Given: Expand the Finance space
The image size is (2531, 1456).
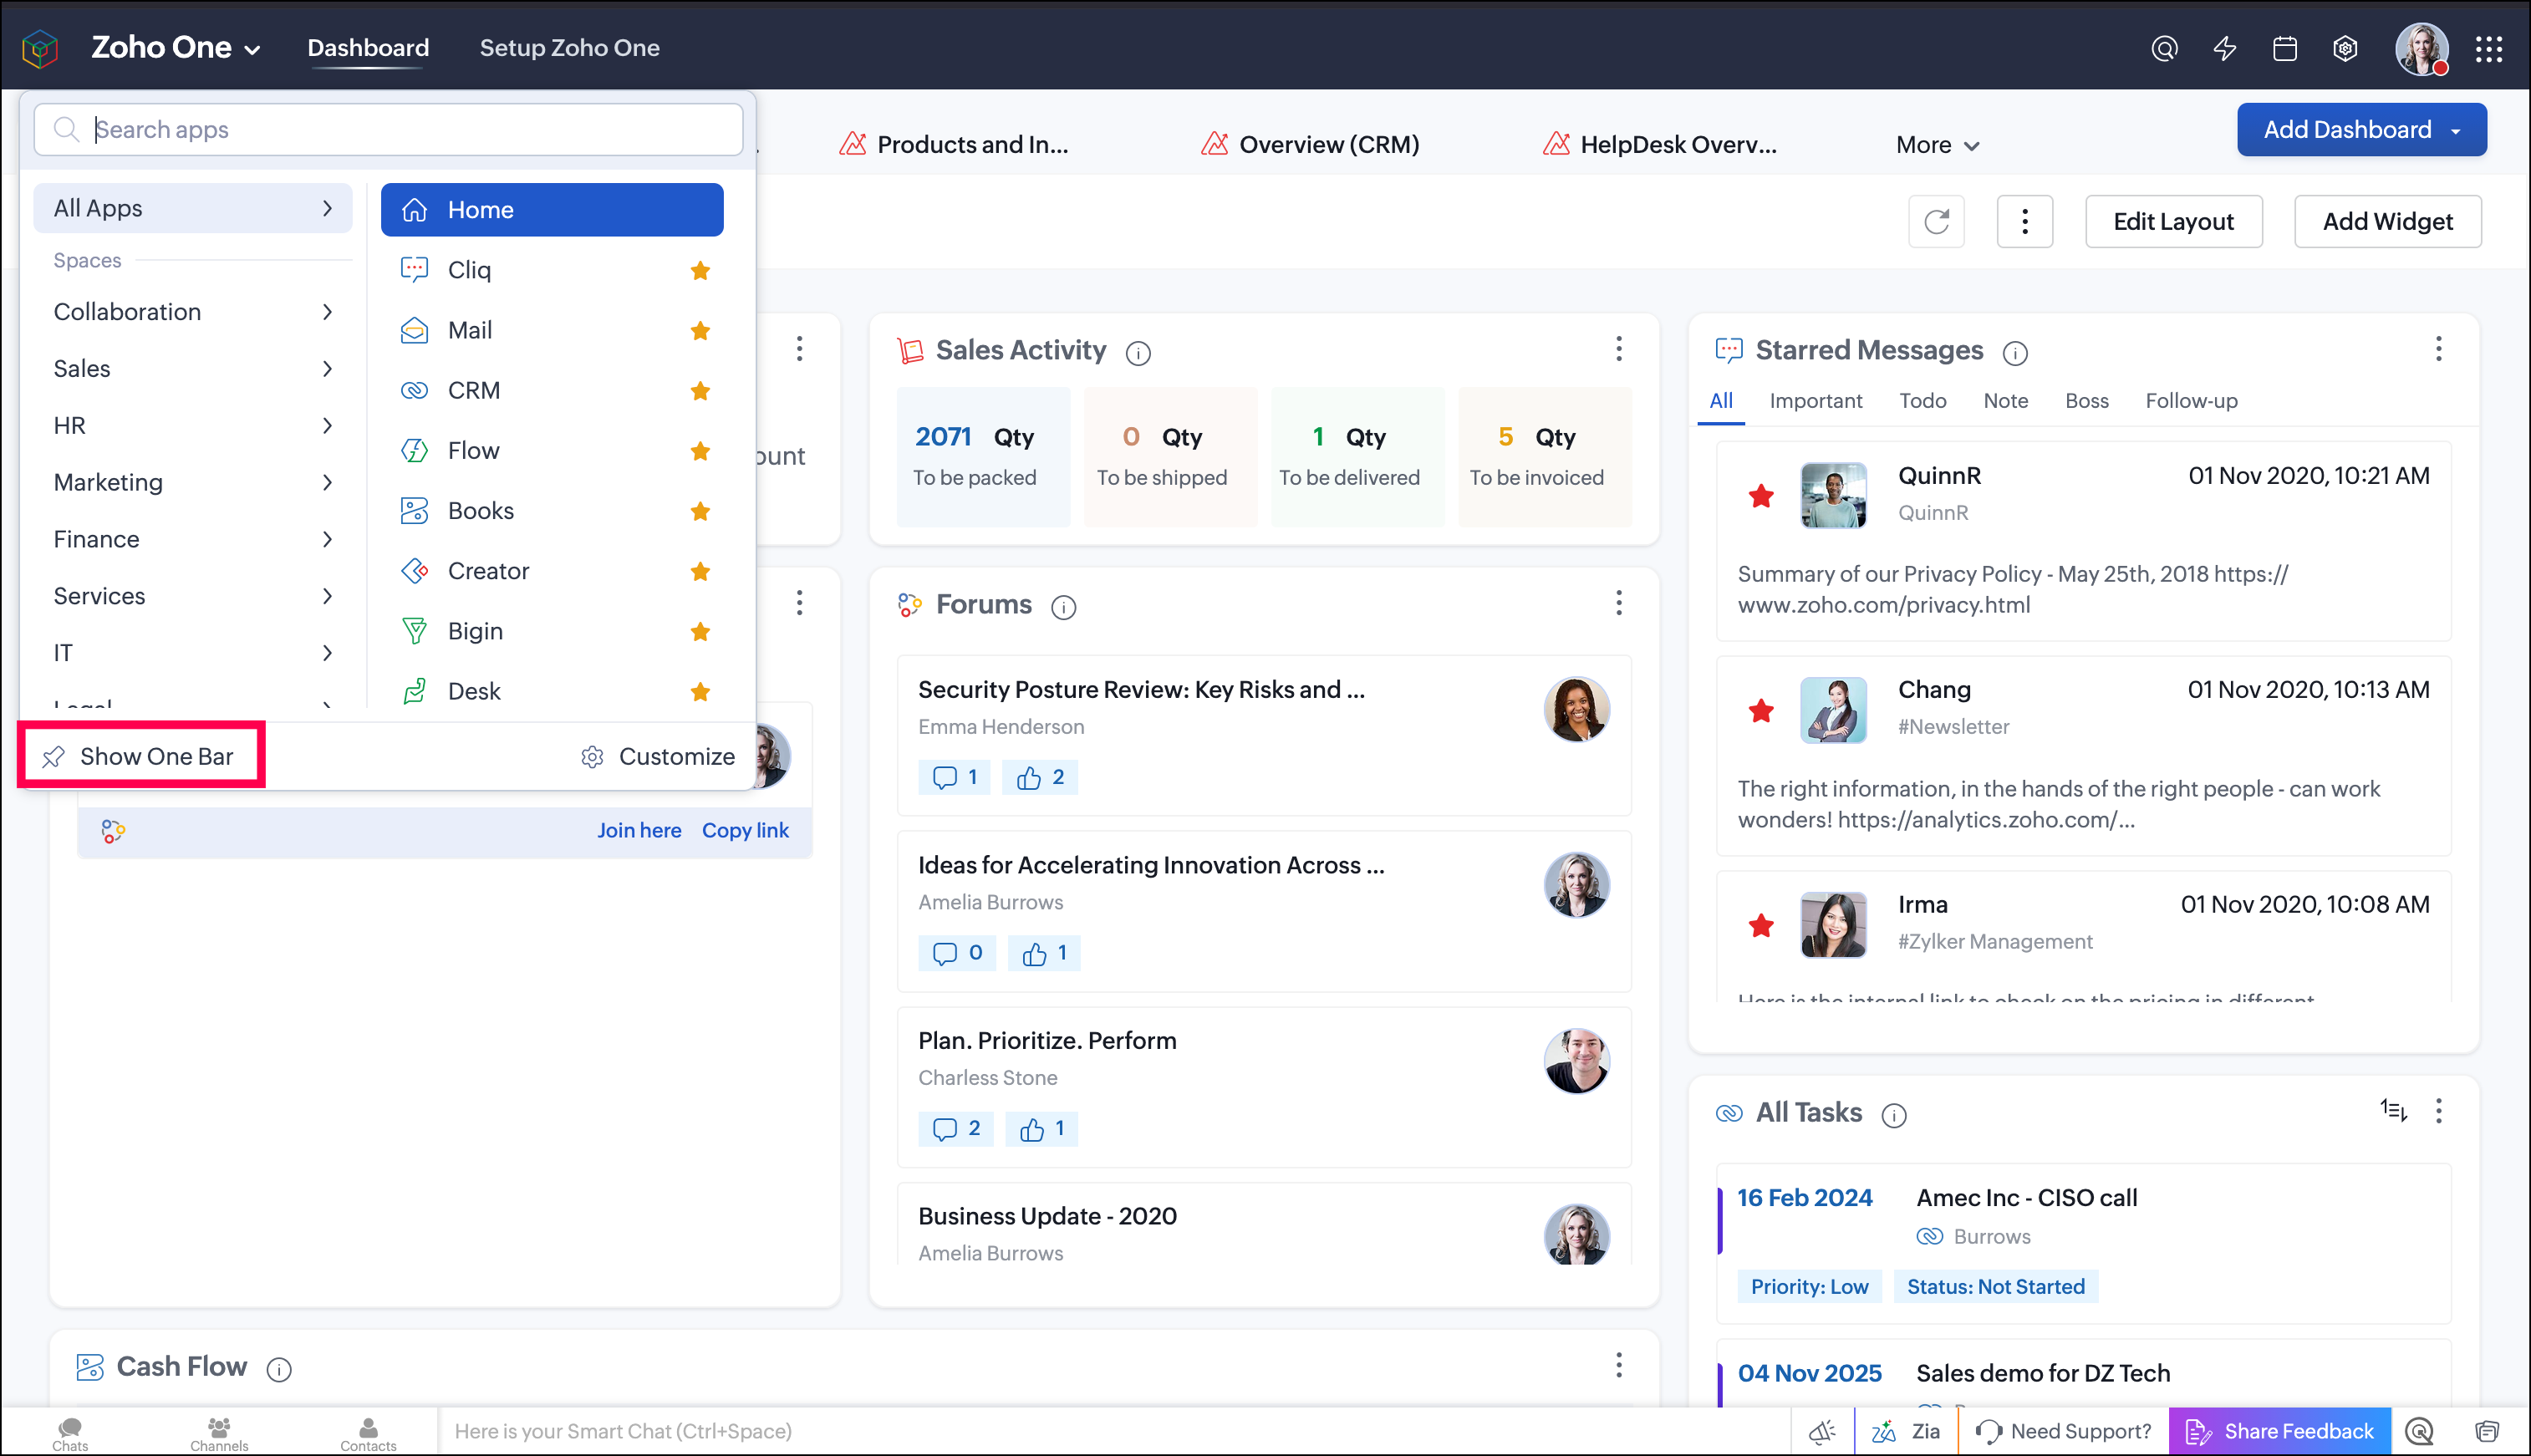Looking at the screenshot, I should tap(193, 540).
